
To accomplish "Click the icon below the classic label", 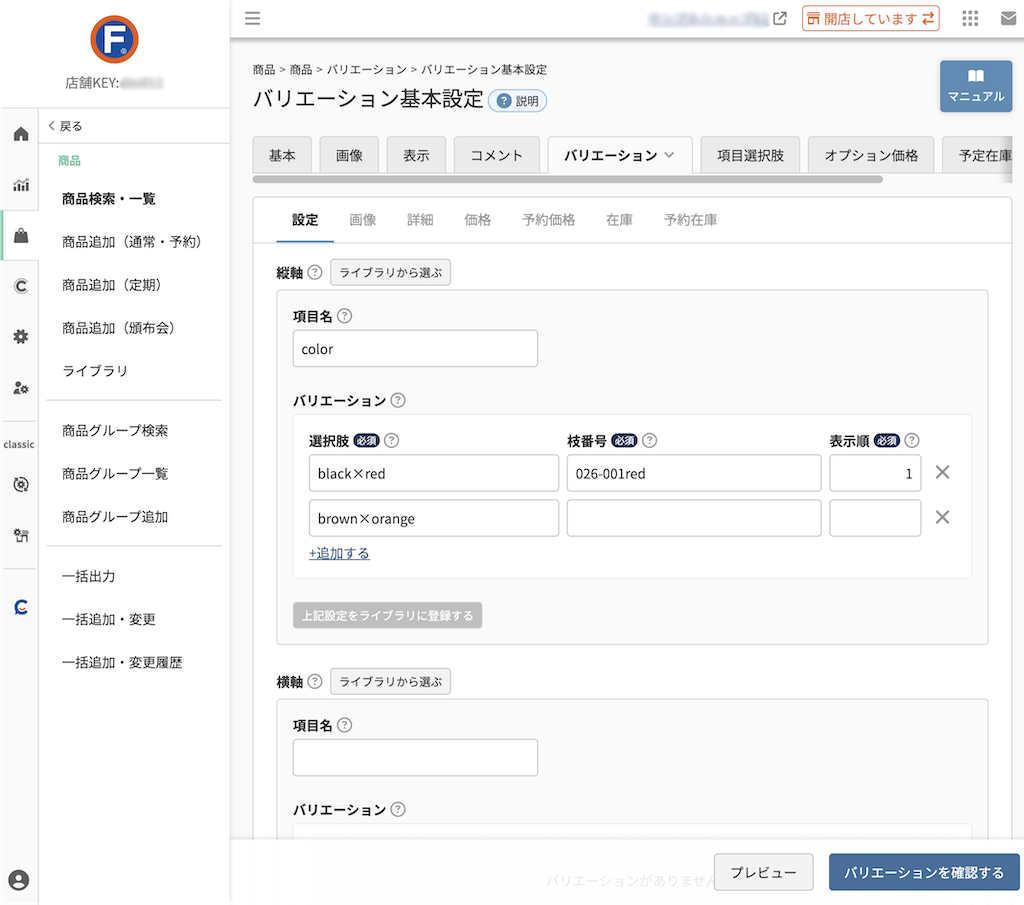I will click(x=21, y=484).
